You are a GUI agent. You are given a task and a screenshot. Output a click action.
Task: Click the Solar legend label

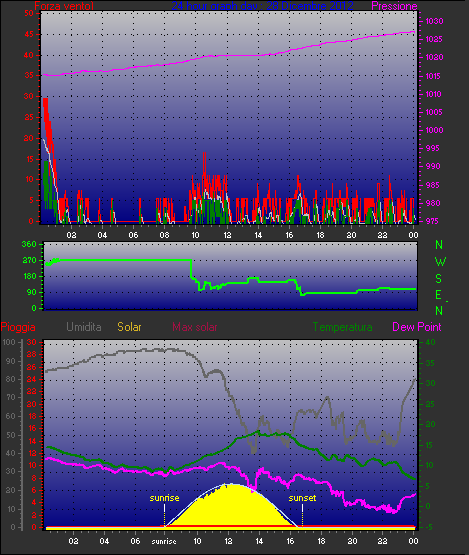(129, 327)
